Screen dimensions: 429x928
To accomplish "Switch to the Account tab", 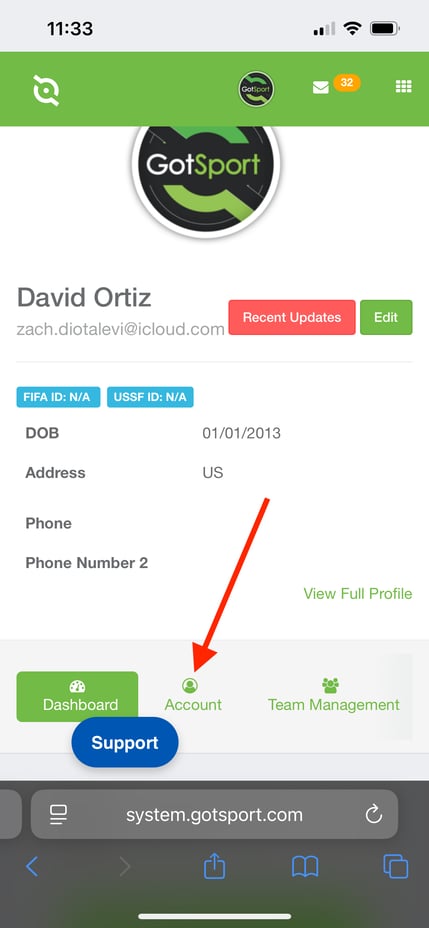I will click(193, 696).
